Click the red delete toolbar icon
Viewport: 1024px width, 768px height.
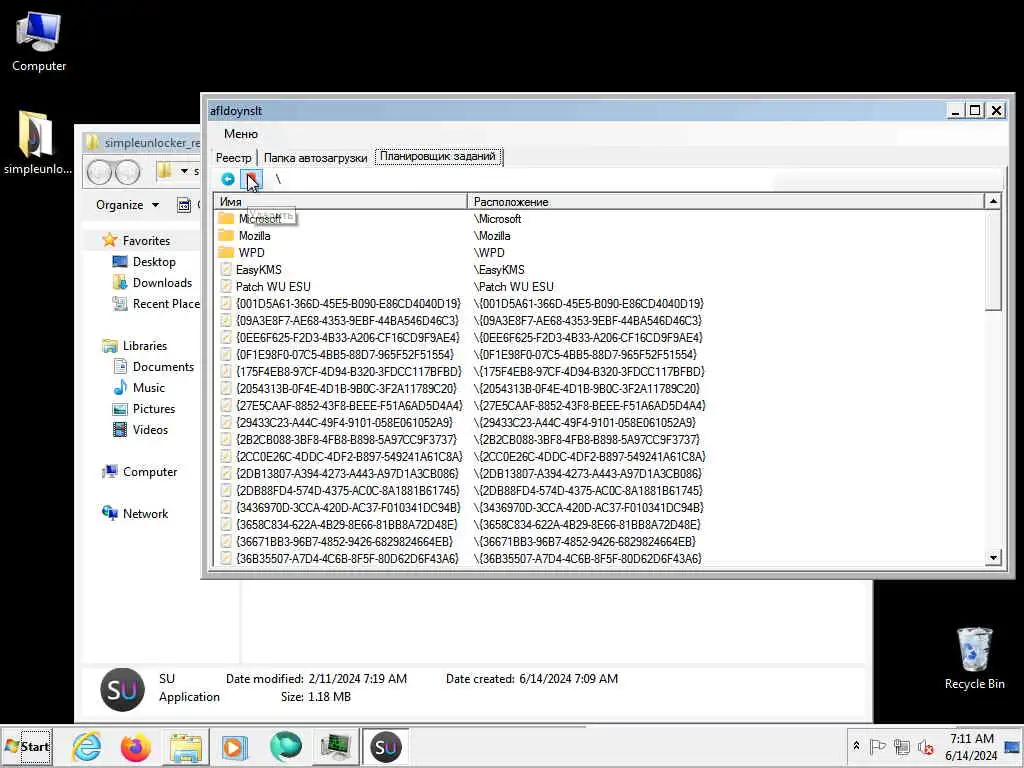pyautogui.click(x=251, y=179)
